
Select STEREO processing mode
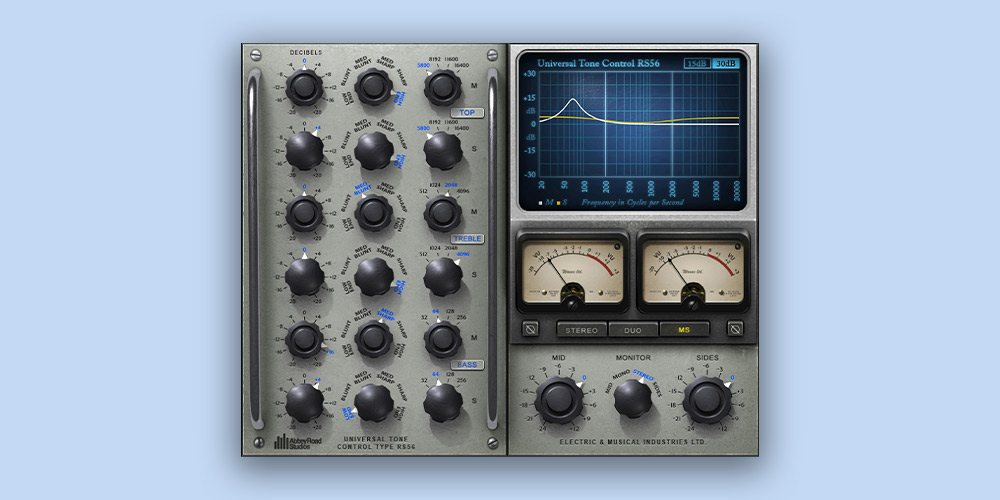pos(582,330)
